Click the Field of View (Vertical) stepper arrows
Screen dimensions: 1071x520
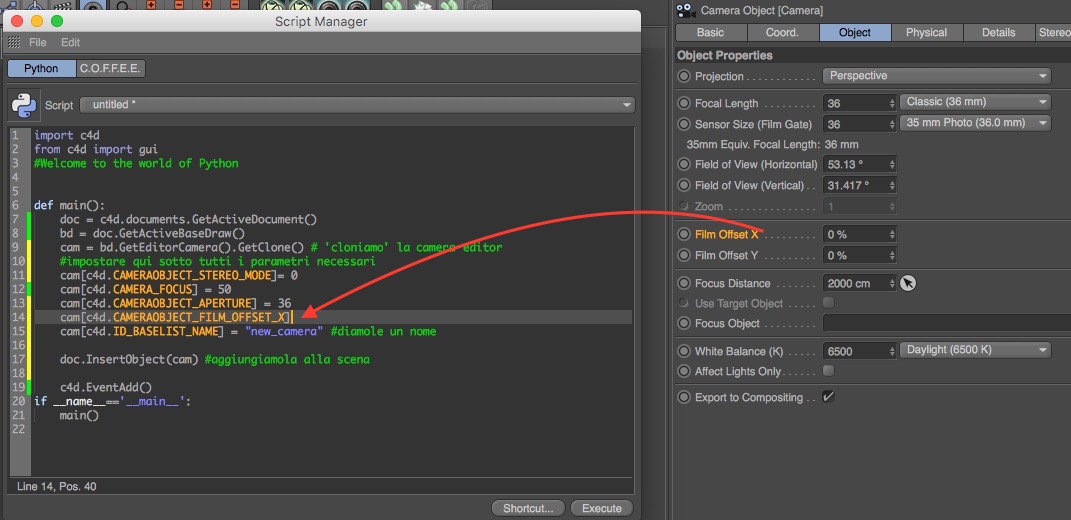click(891, 185)
